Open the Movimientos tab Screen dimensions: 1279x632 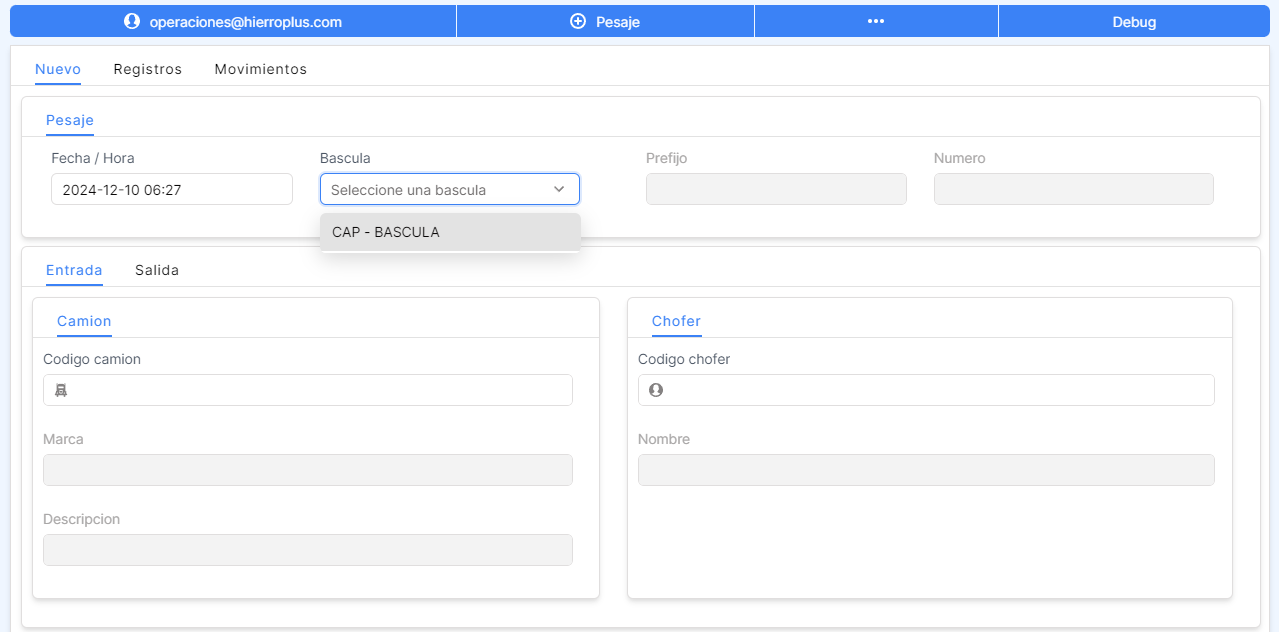260,69
